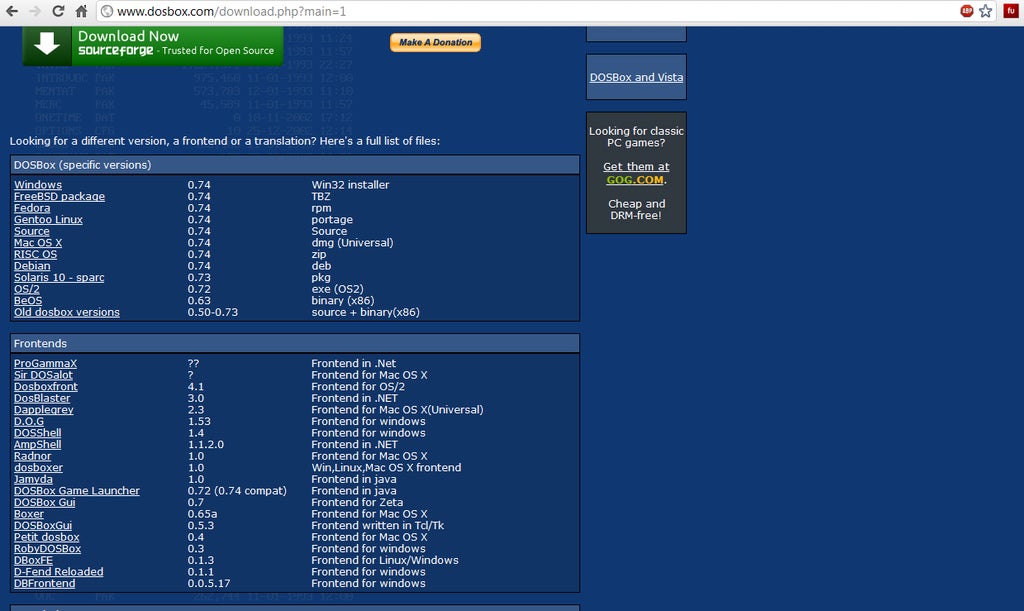Open the DOSBoxGui Tcl/Tk link

(x=43, y=525)
